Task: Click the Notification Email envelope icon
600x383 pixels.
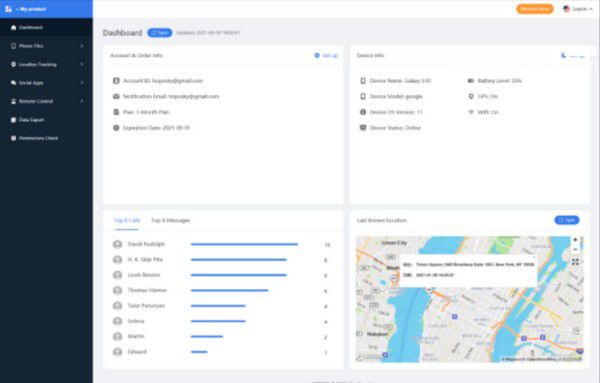Action: (x=116, y=96)
